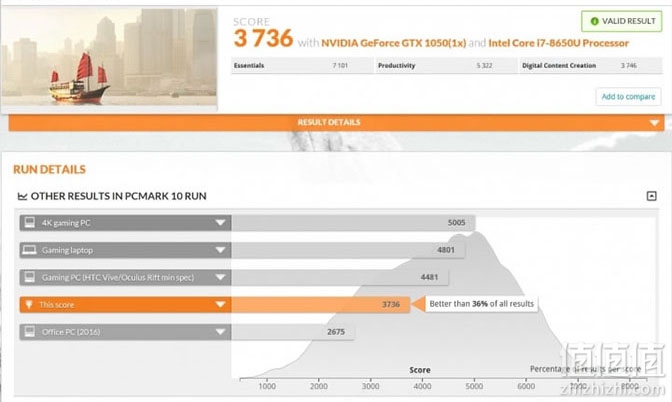Click the This score label
Screen dimensions: 672x402
[x=57, y=305]
